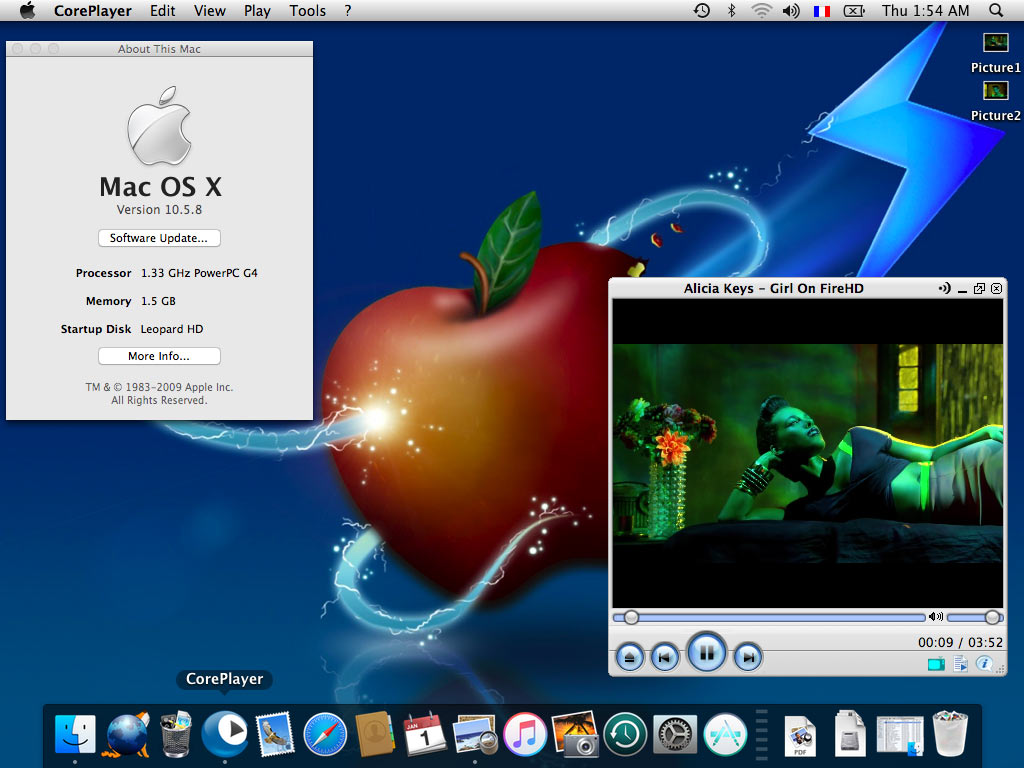The image size is (1024, 768).
Task: Open System Preferences in the Dock
Action: pyautogui.click(x=675, y=734)
